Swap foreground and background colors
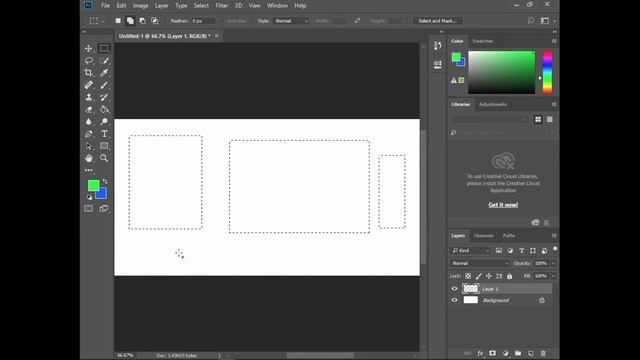This screenshot has height=360, width=640. 105,181
